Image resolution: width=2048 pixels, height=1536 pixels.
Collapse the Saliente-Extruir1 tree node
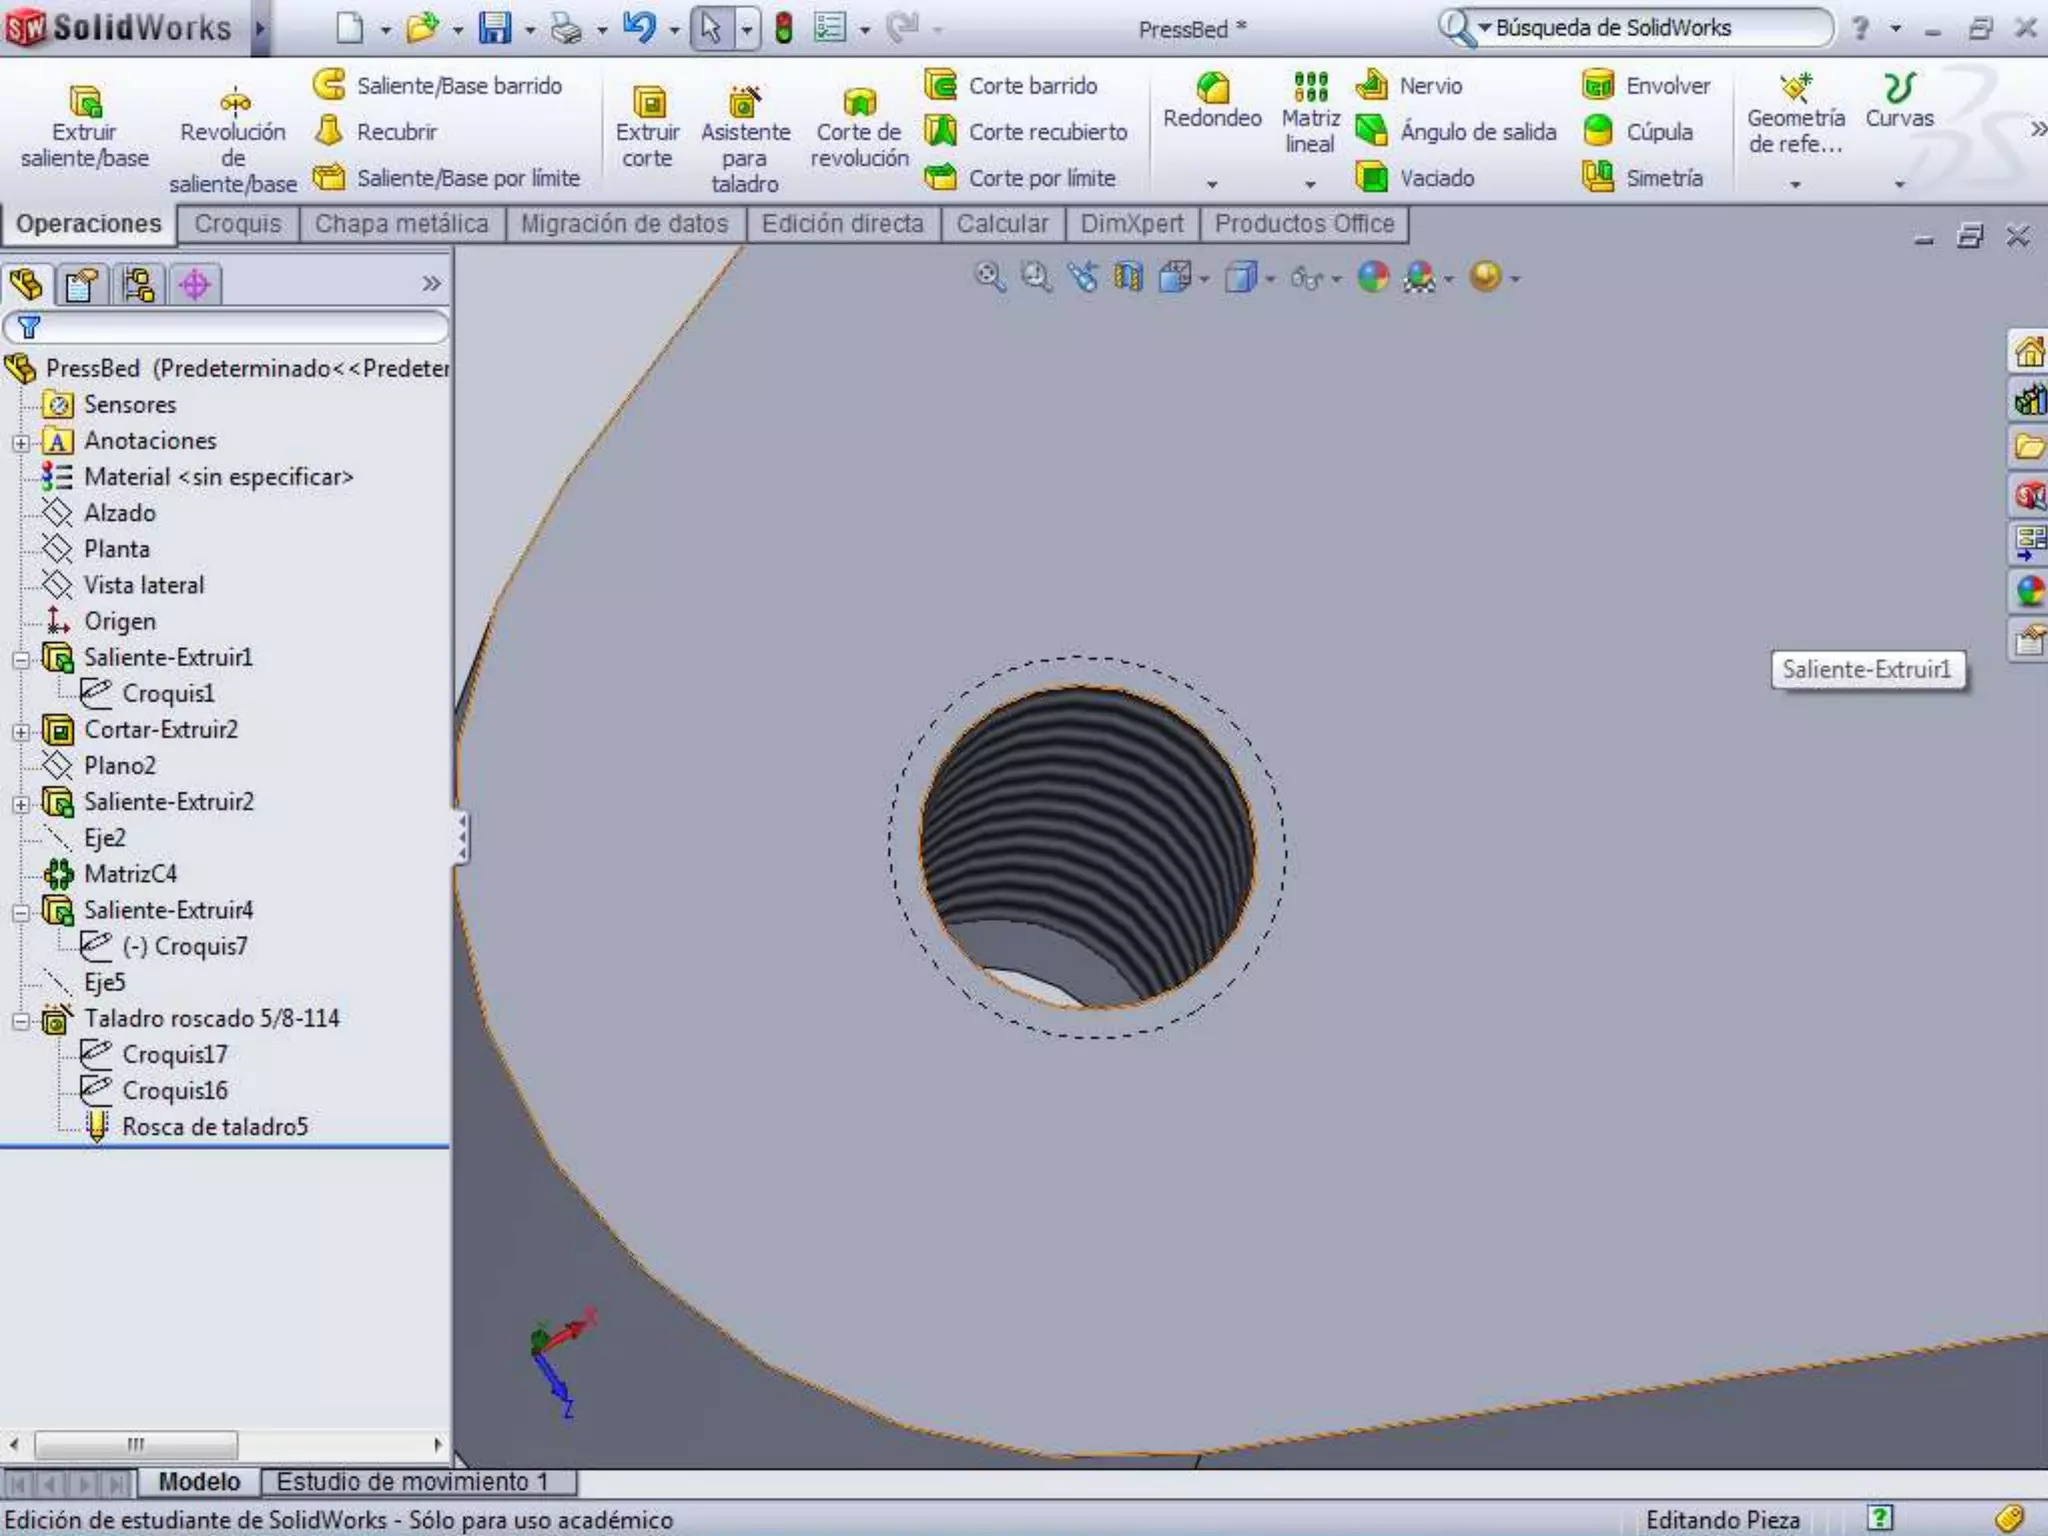click(21, 659)
